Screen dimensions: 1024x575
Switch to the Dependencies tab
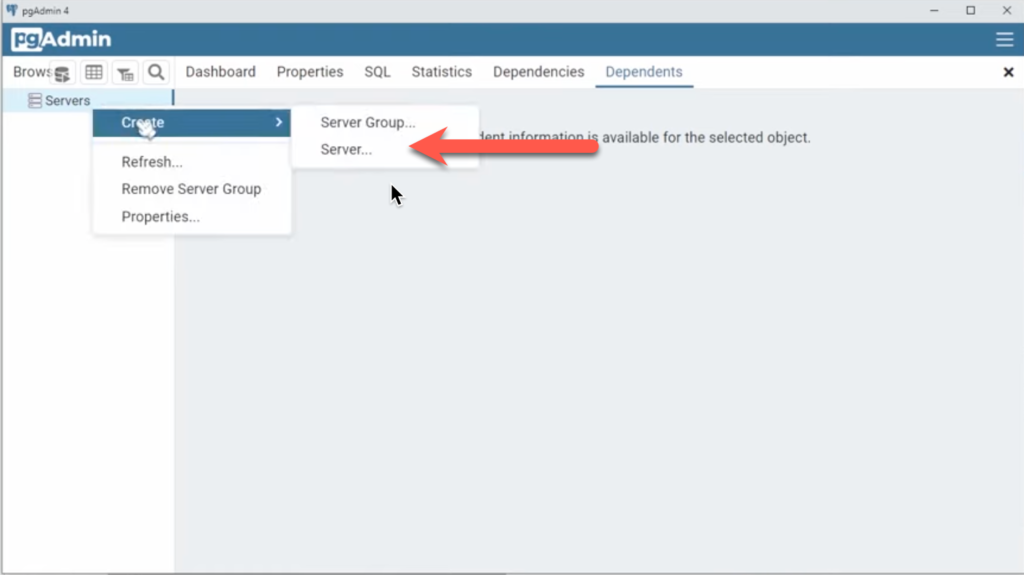[x=539, y=72]
